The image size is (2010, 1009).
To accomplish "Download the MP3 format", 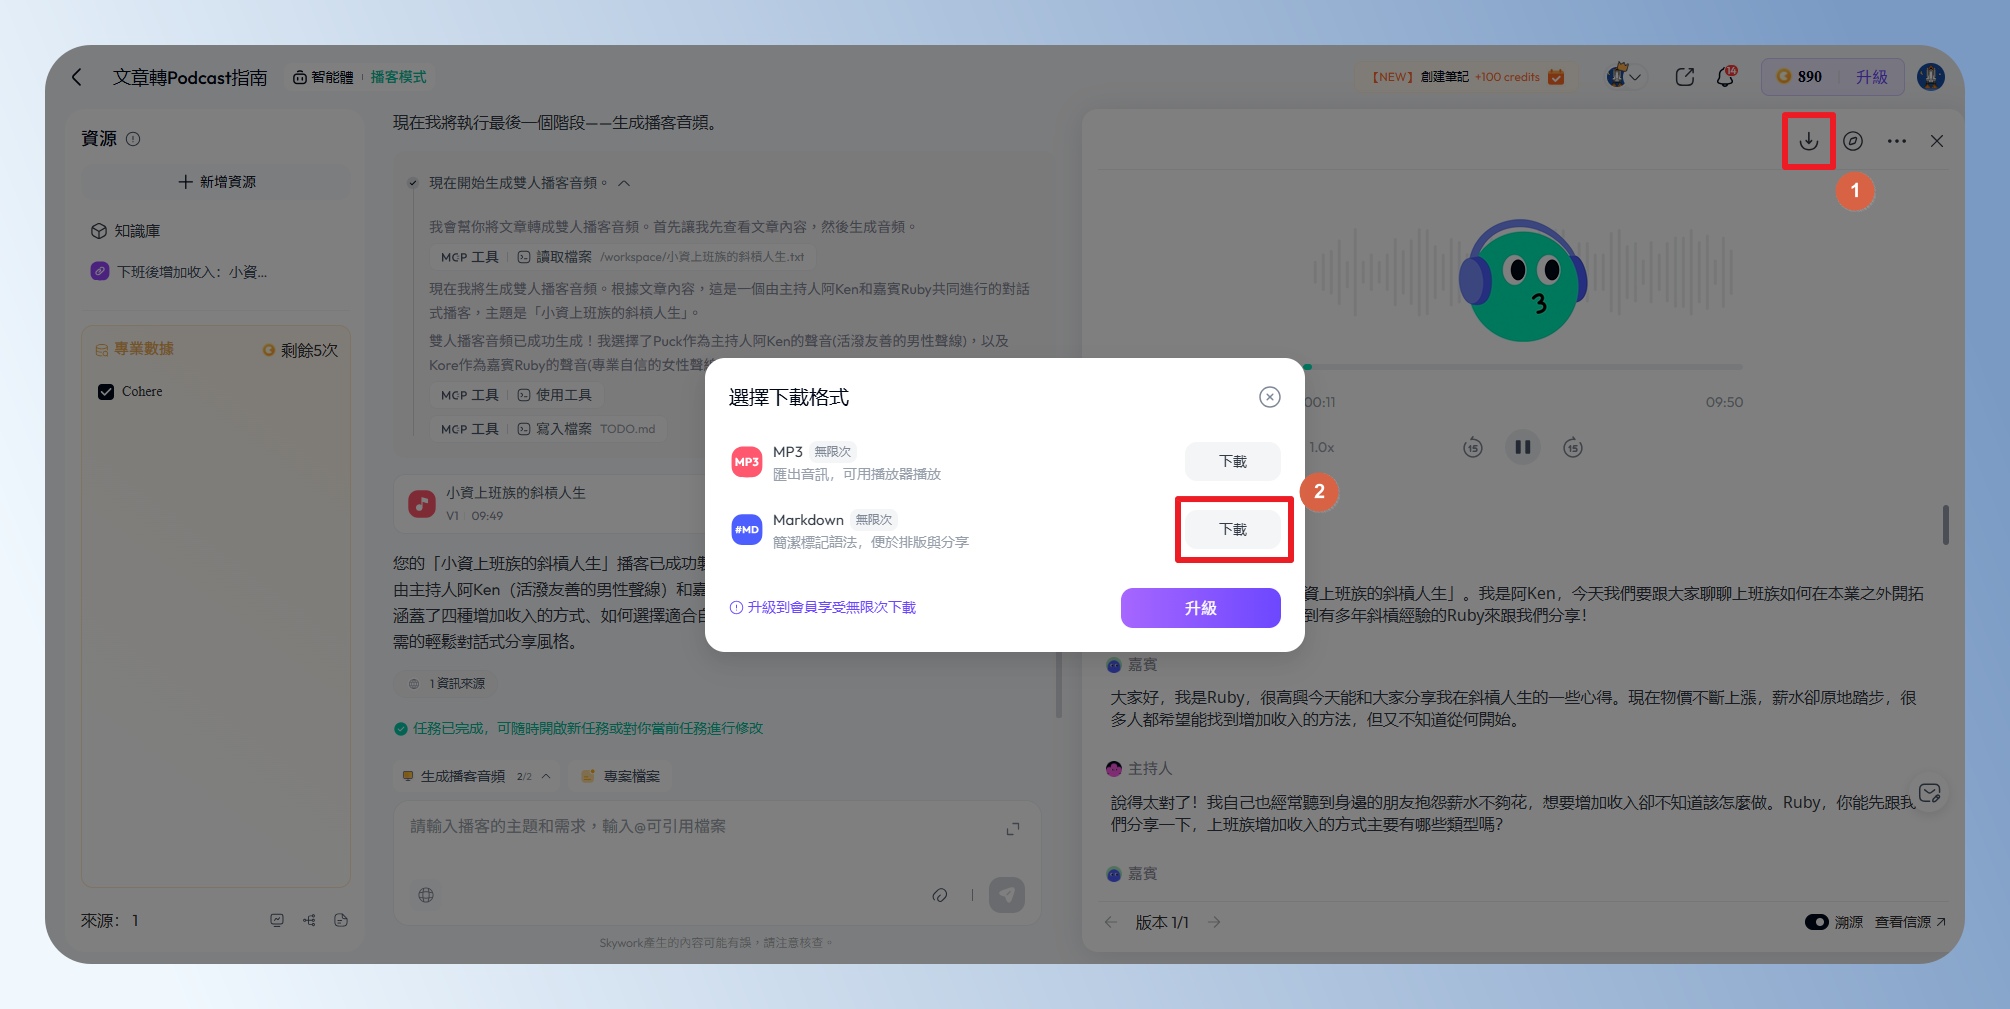I will tap(1232, 461).
